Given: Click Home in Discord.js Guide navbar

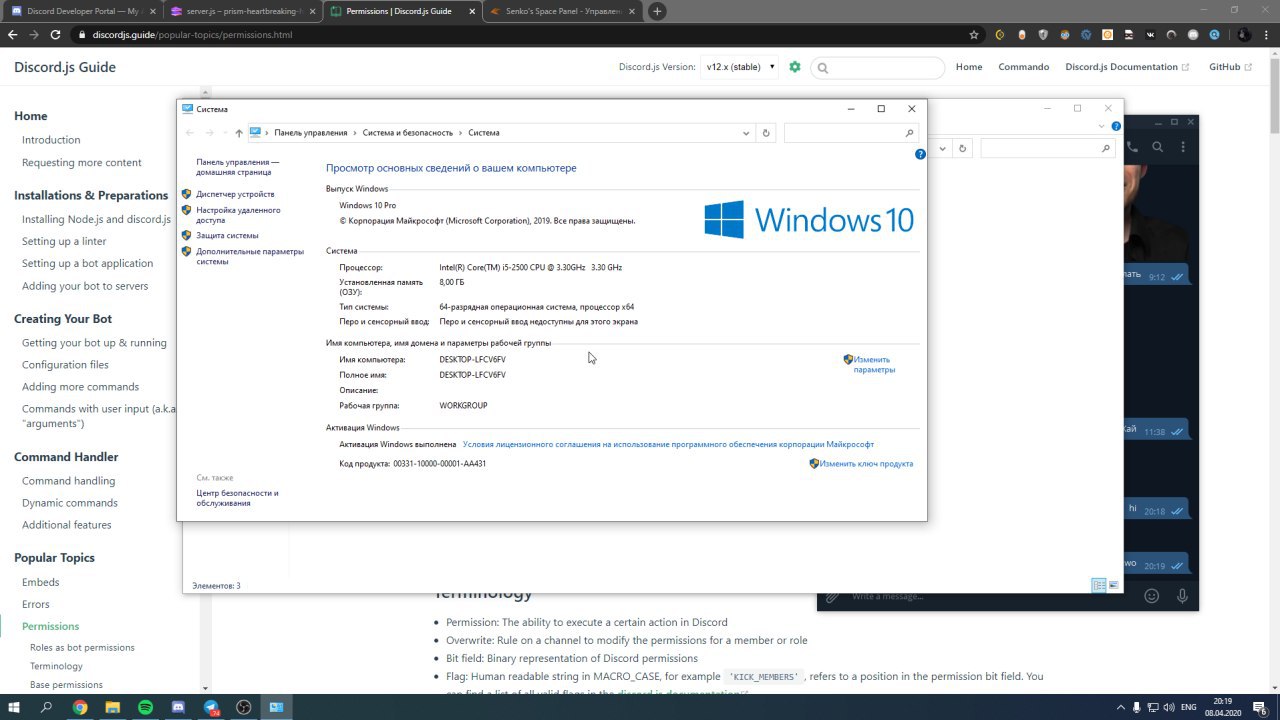Looking at the screenshot, I should tap(969, 67).
